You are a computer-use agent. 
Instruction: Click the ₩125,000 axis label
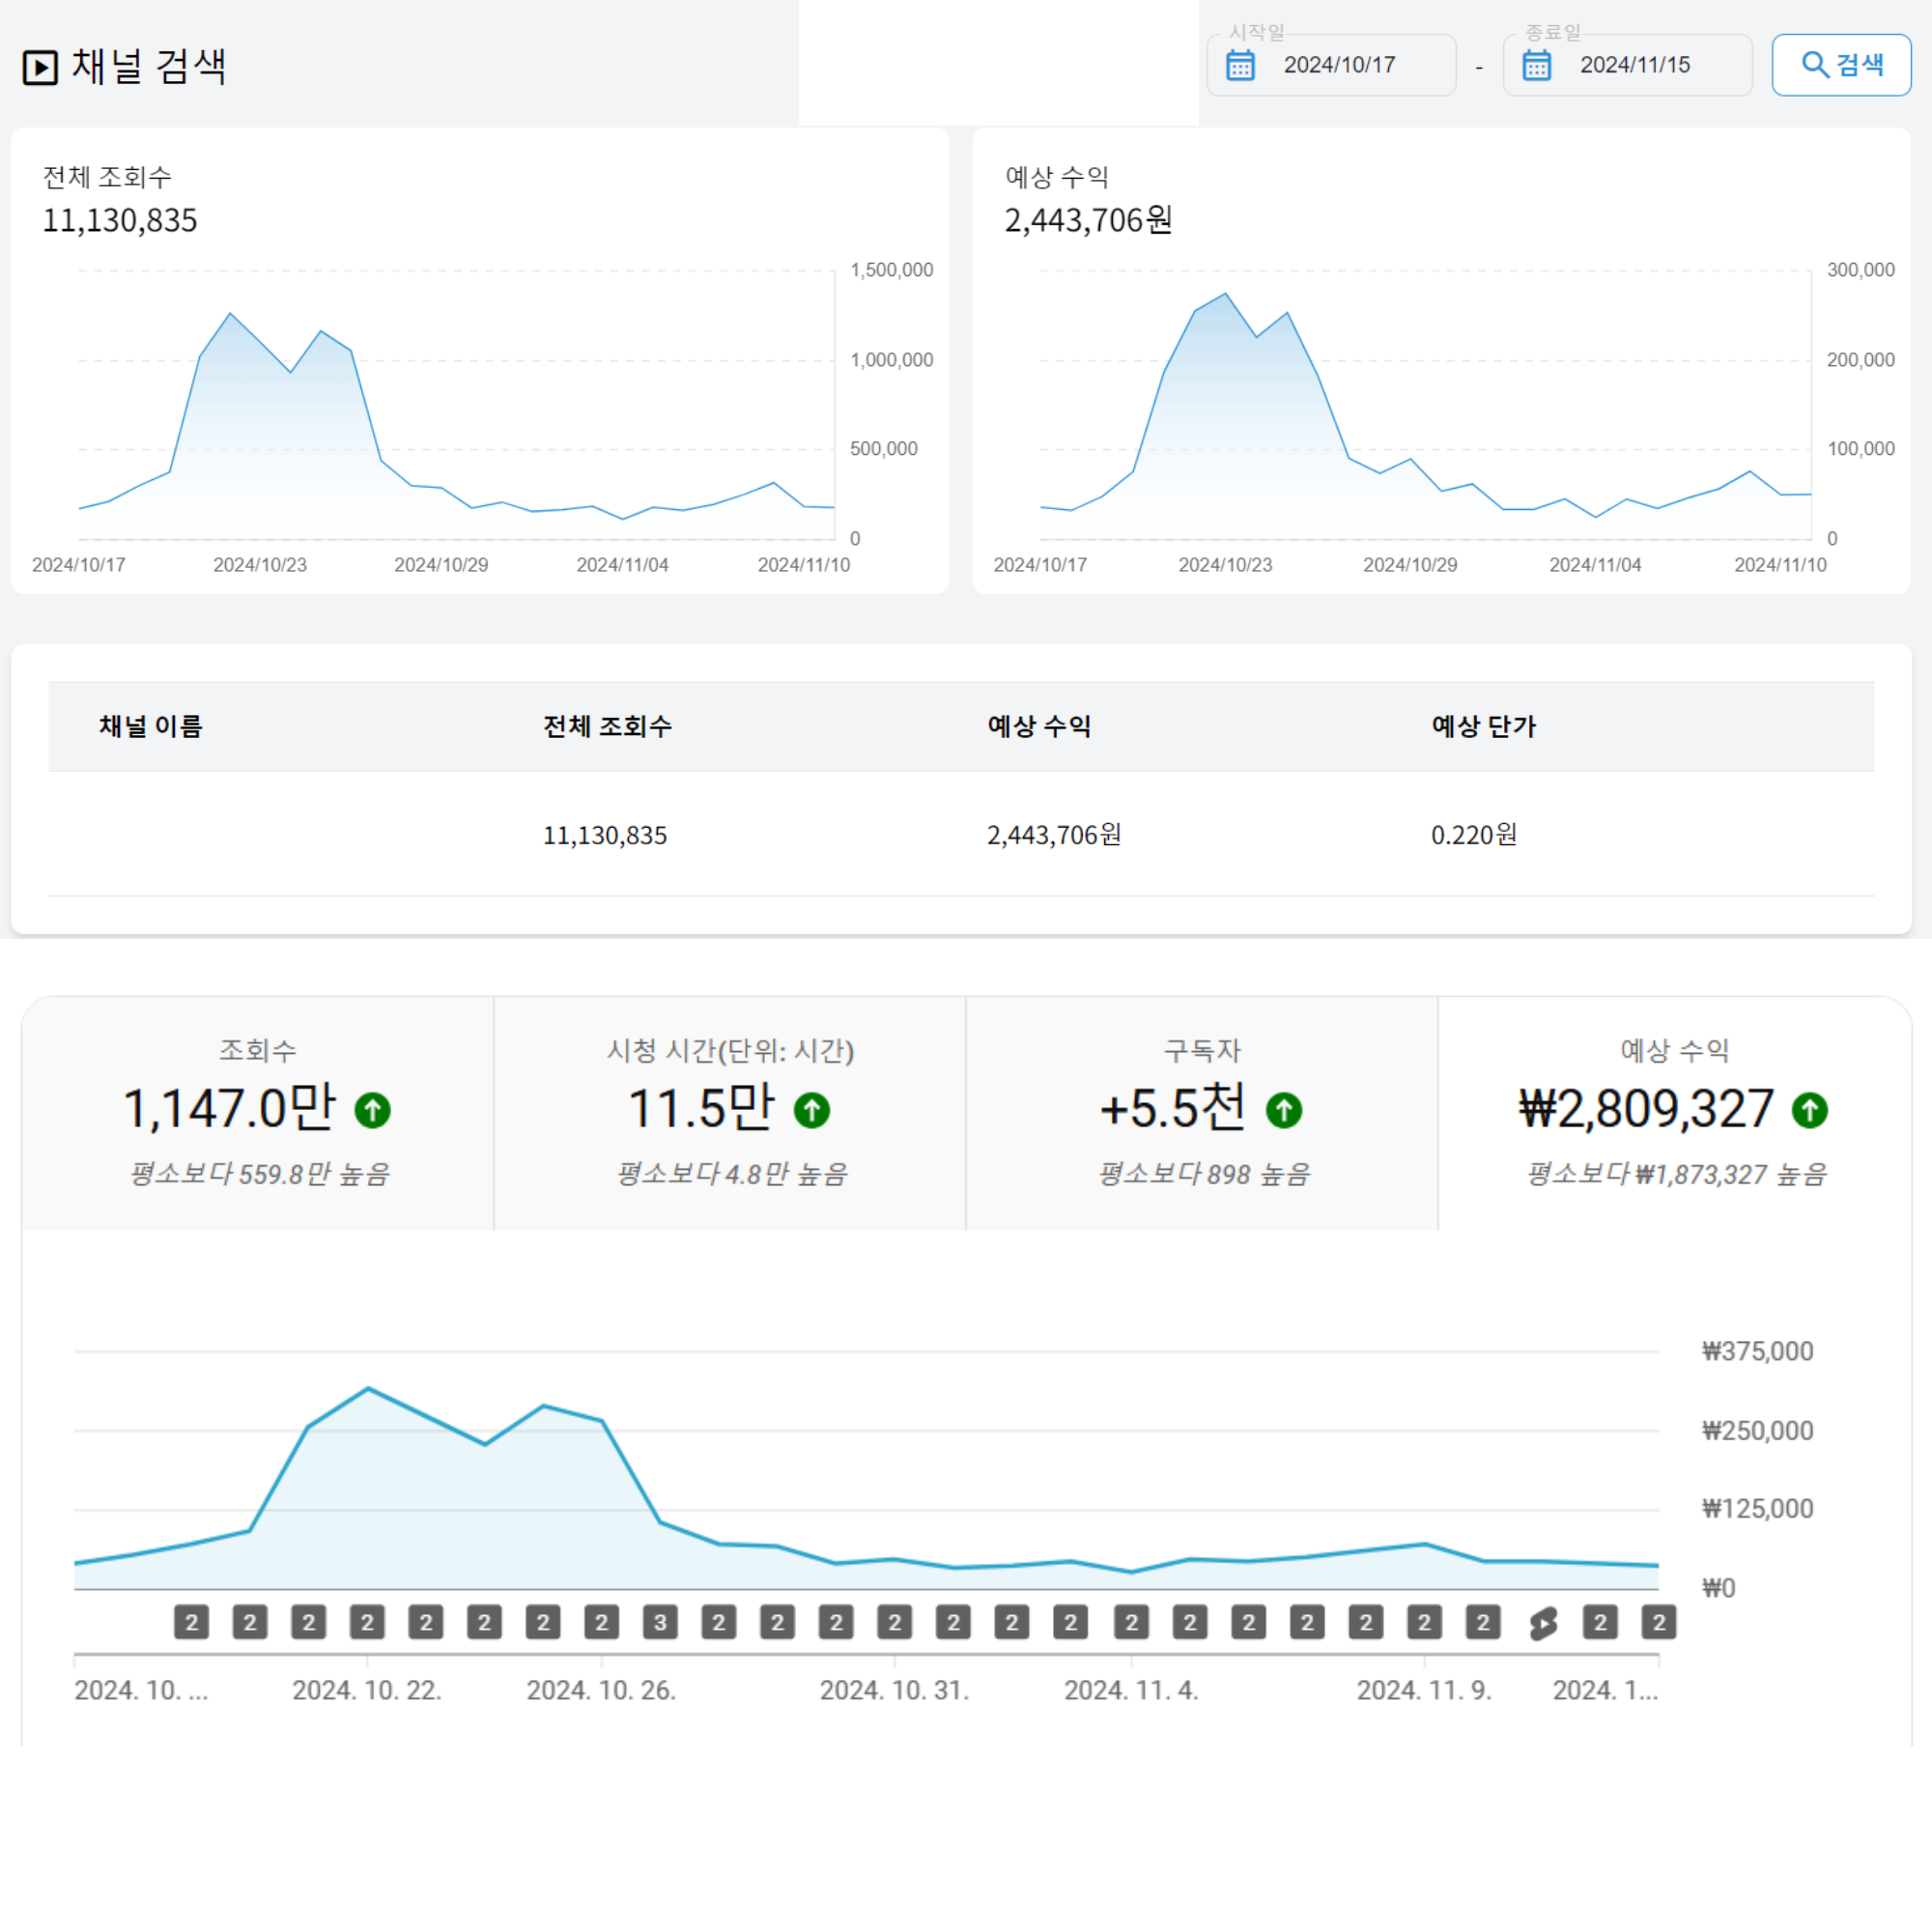click(x=1758, y=1509)
